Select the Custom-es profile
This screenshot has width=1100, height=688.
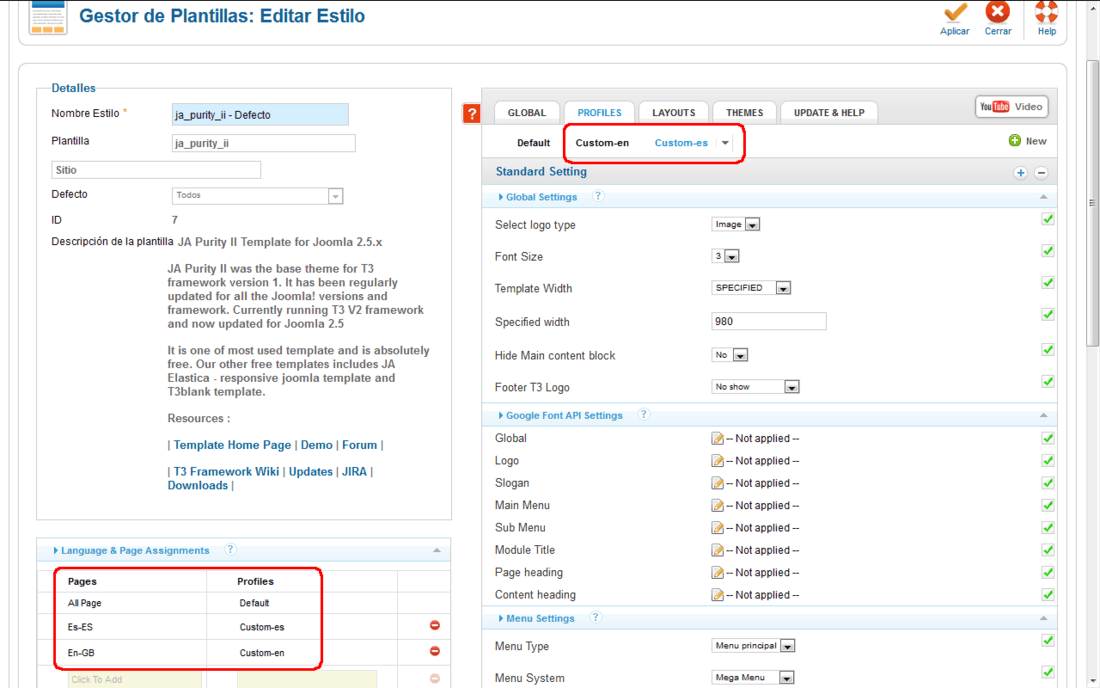tap(681, 143)
